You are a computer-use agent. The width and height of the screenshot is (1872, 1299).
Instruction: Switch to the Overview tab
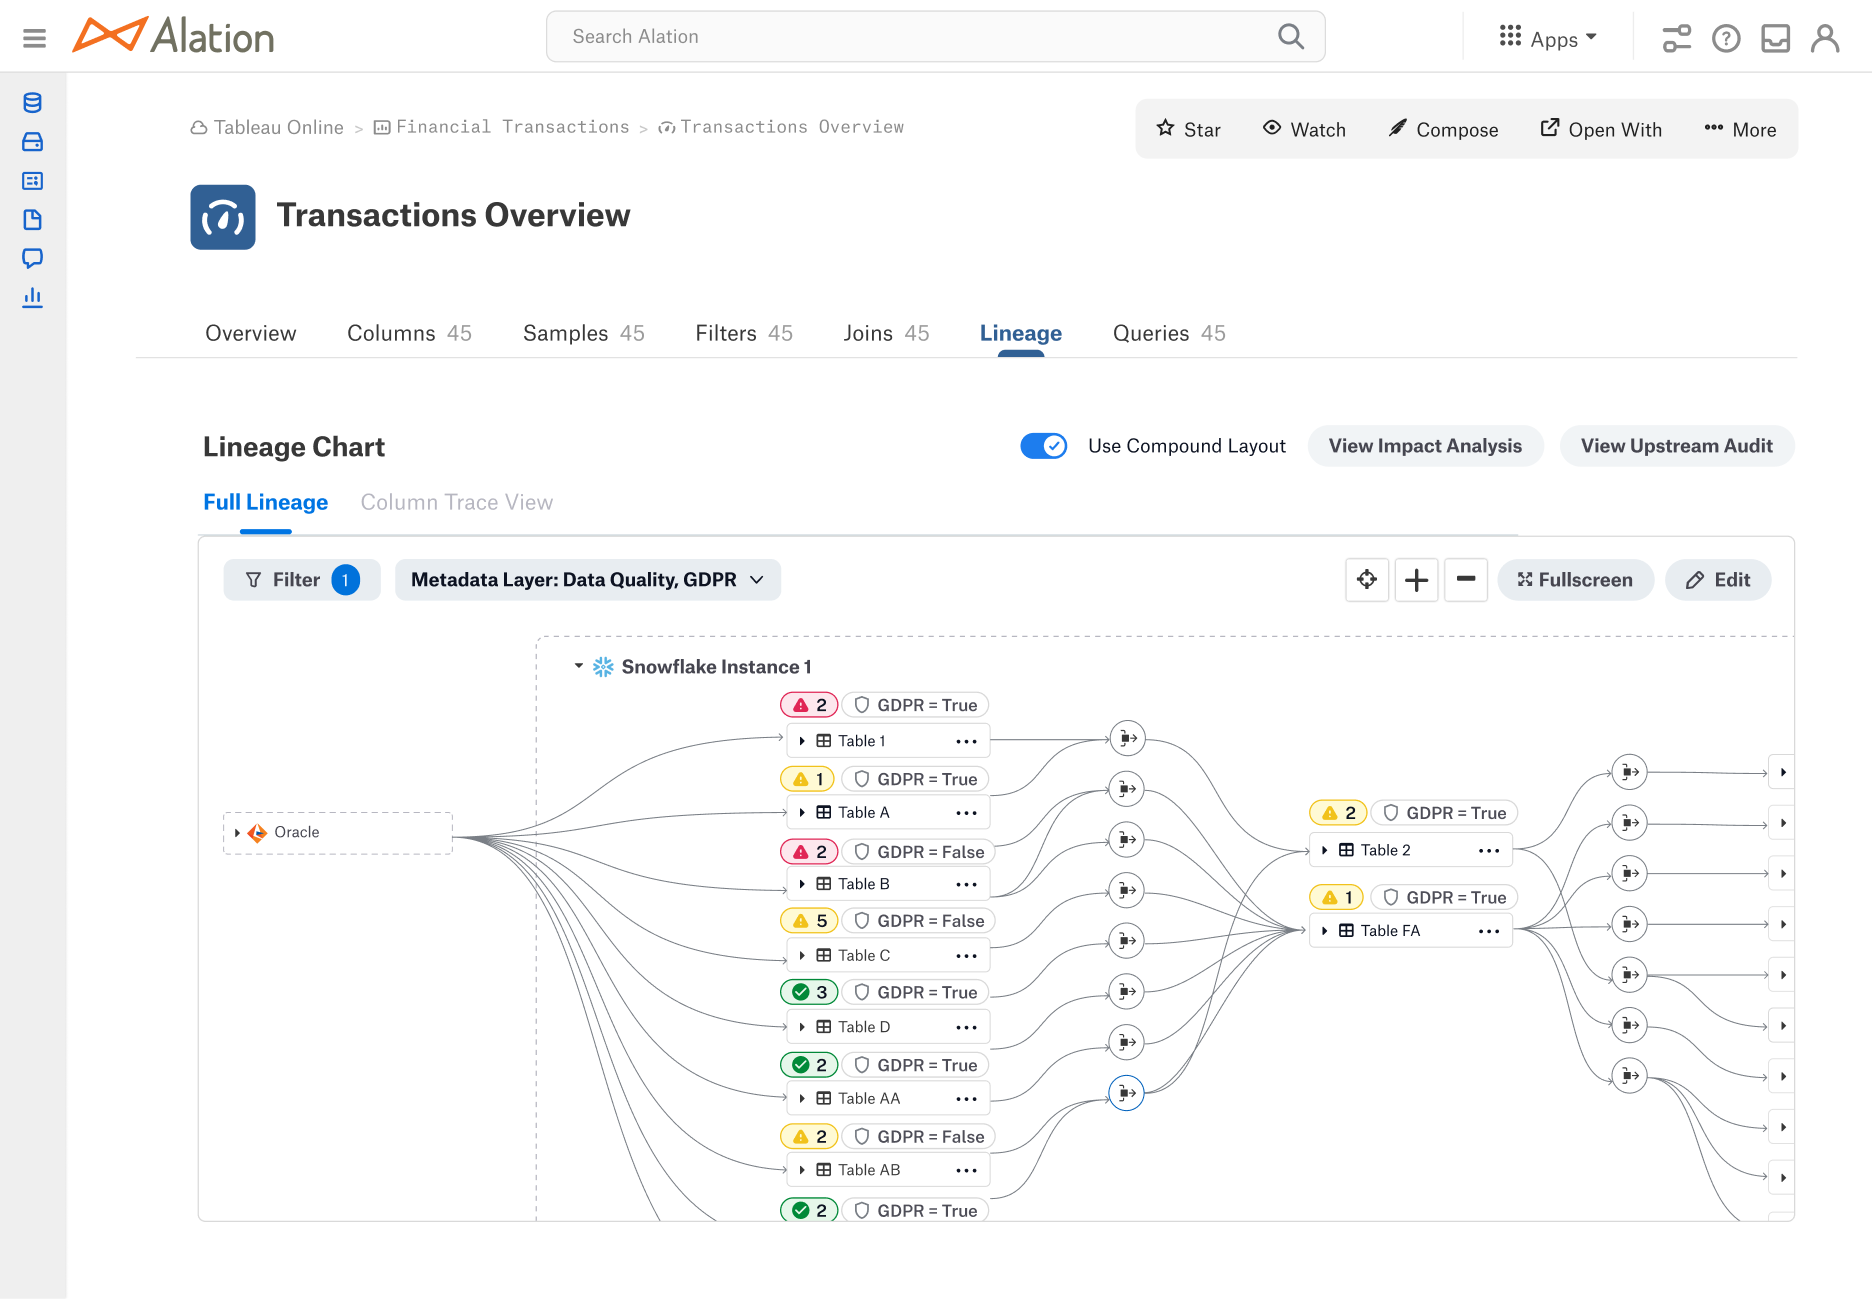(251, 333)
